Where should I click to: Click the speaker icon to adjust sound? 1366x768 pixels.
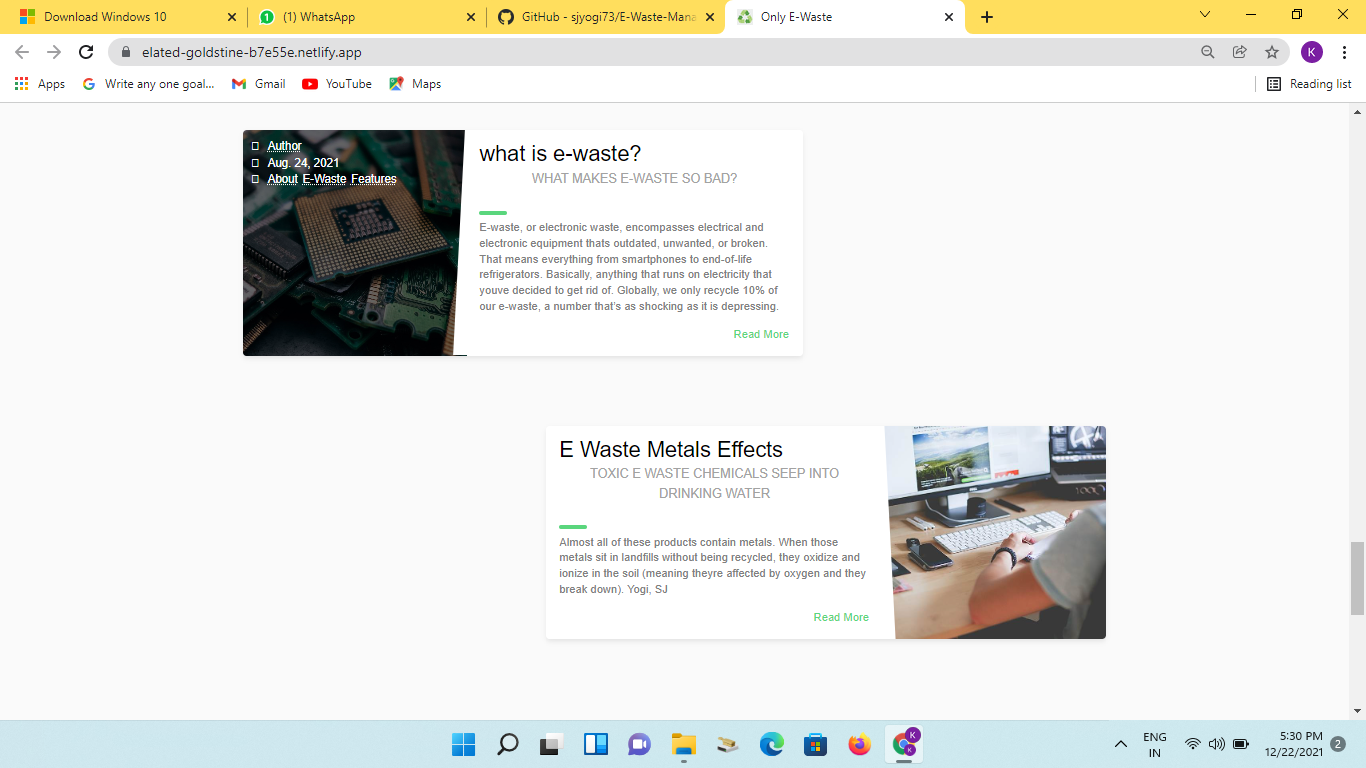1216,743
